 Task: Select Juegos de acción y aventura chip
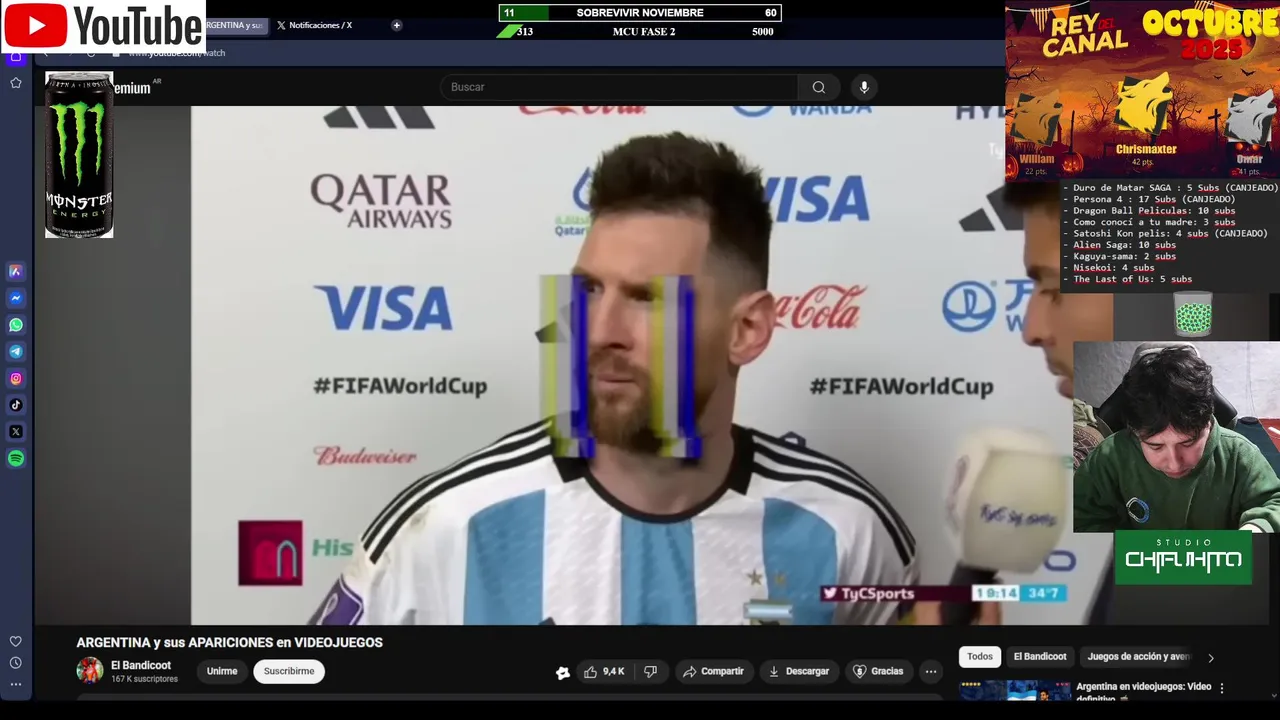click(1138, 656)
